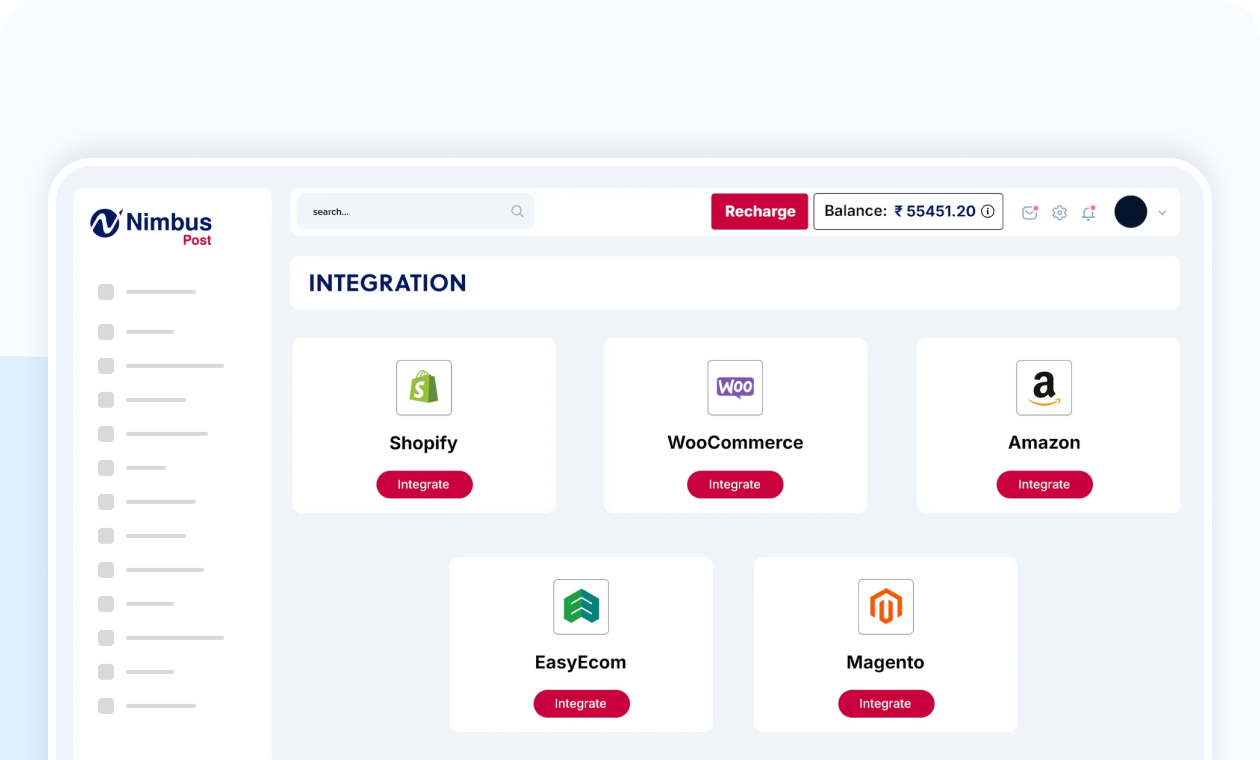Expand the profile dropdown arrow
Image resolution: width=1260 pixels, height=760 pixels.
tap(1162, 212)
